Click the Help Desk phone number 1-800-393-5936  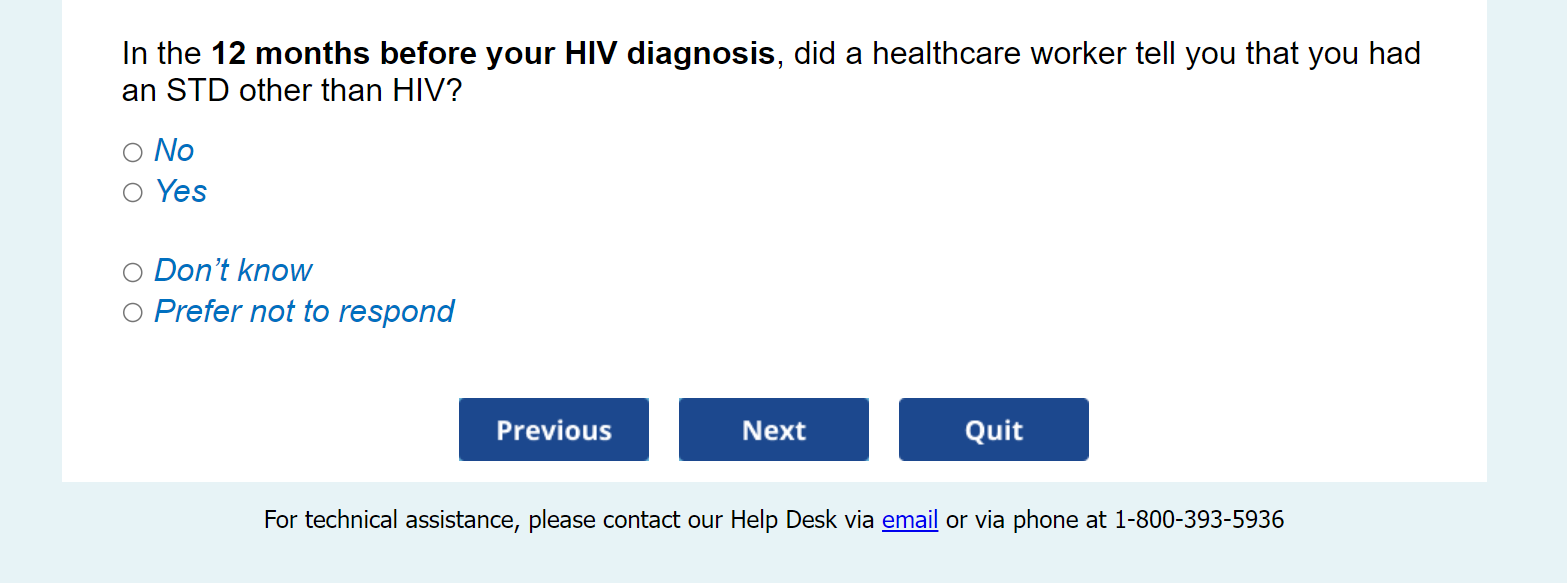point(1199,520)
